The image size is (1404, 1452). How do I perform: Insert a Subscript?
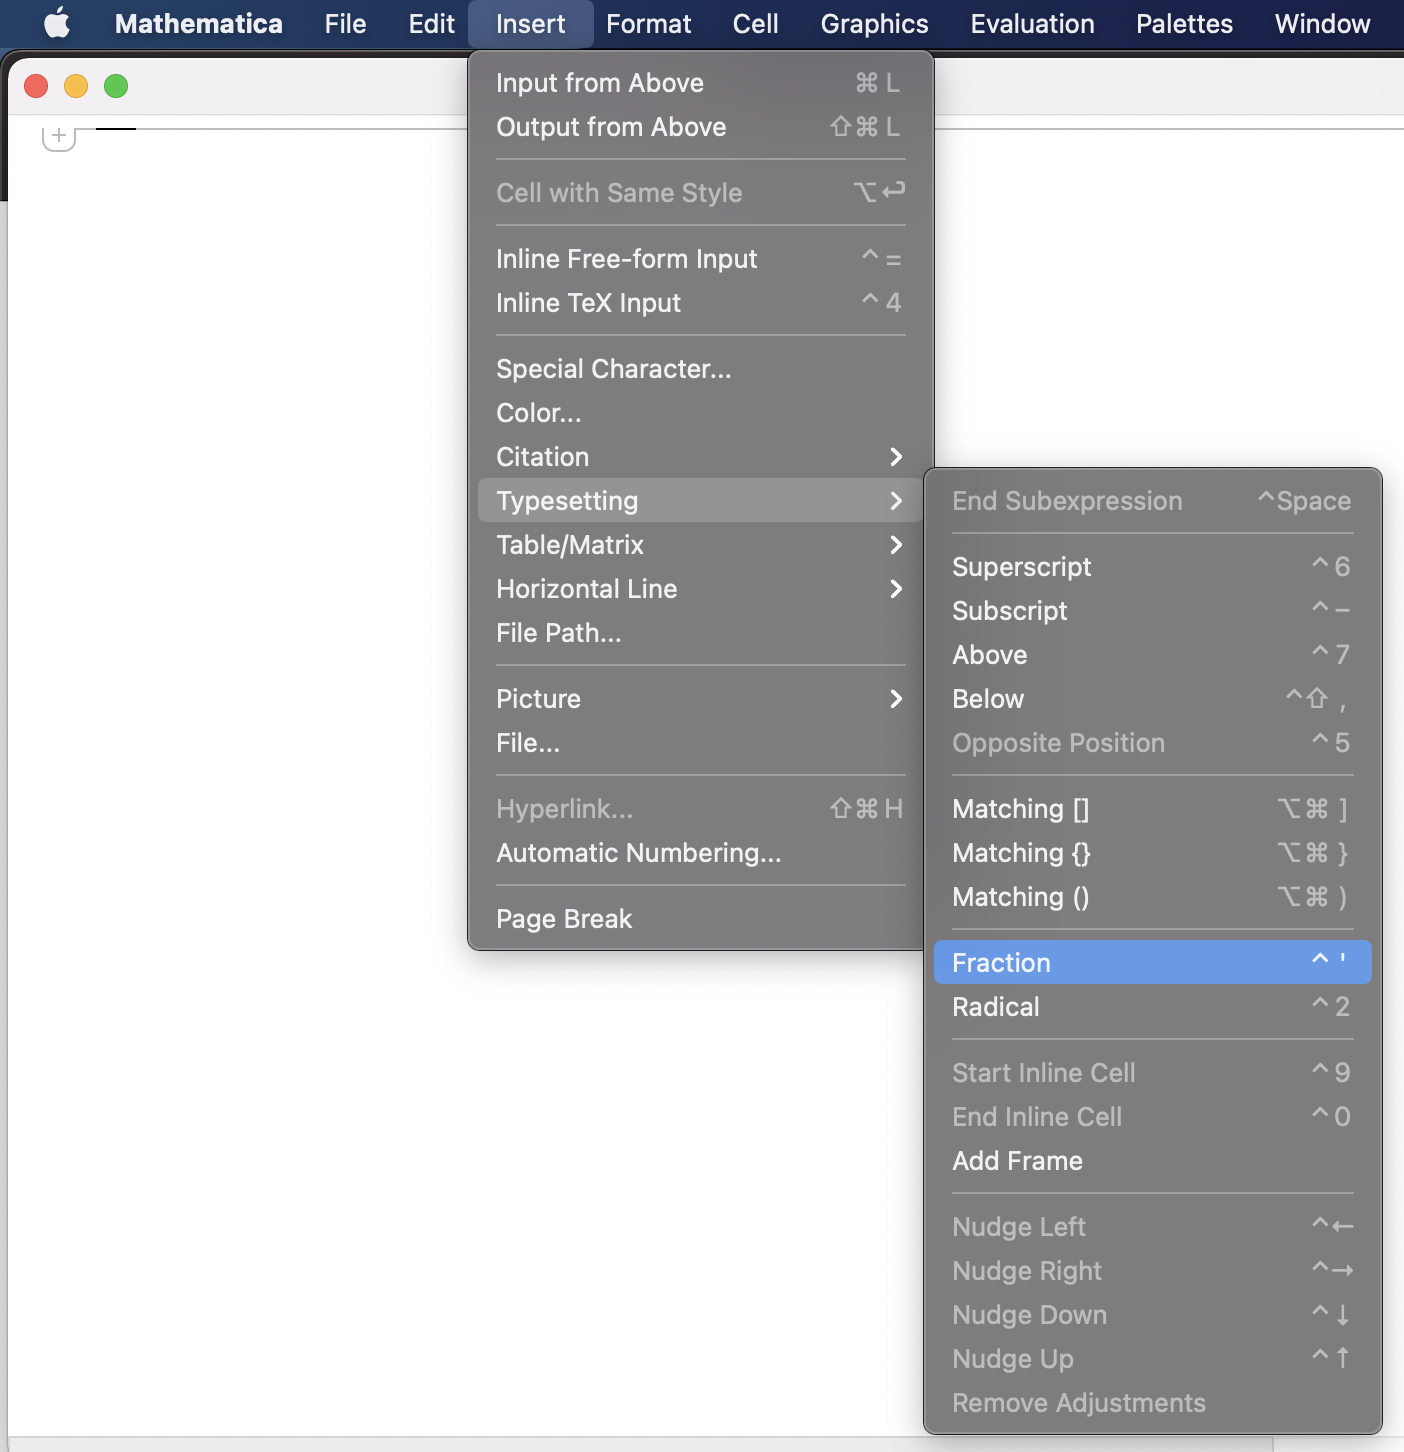coord(1153,611)
